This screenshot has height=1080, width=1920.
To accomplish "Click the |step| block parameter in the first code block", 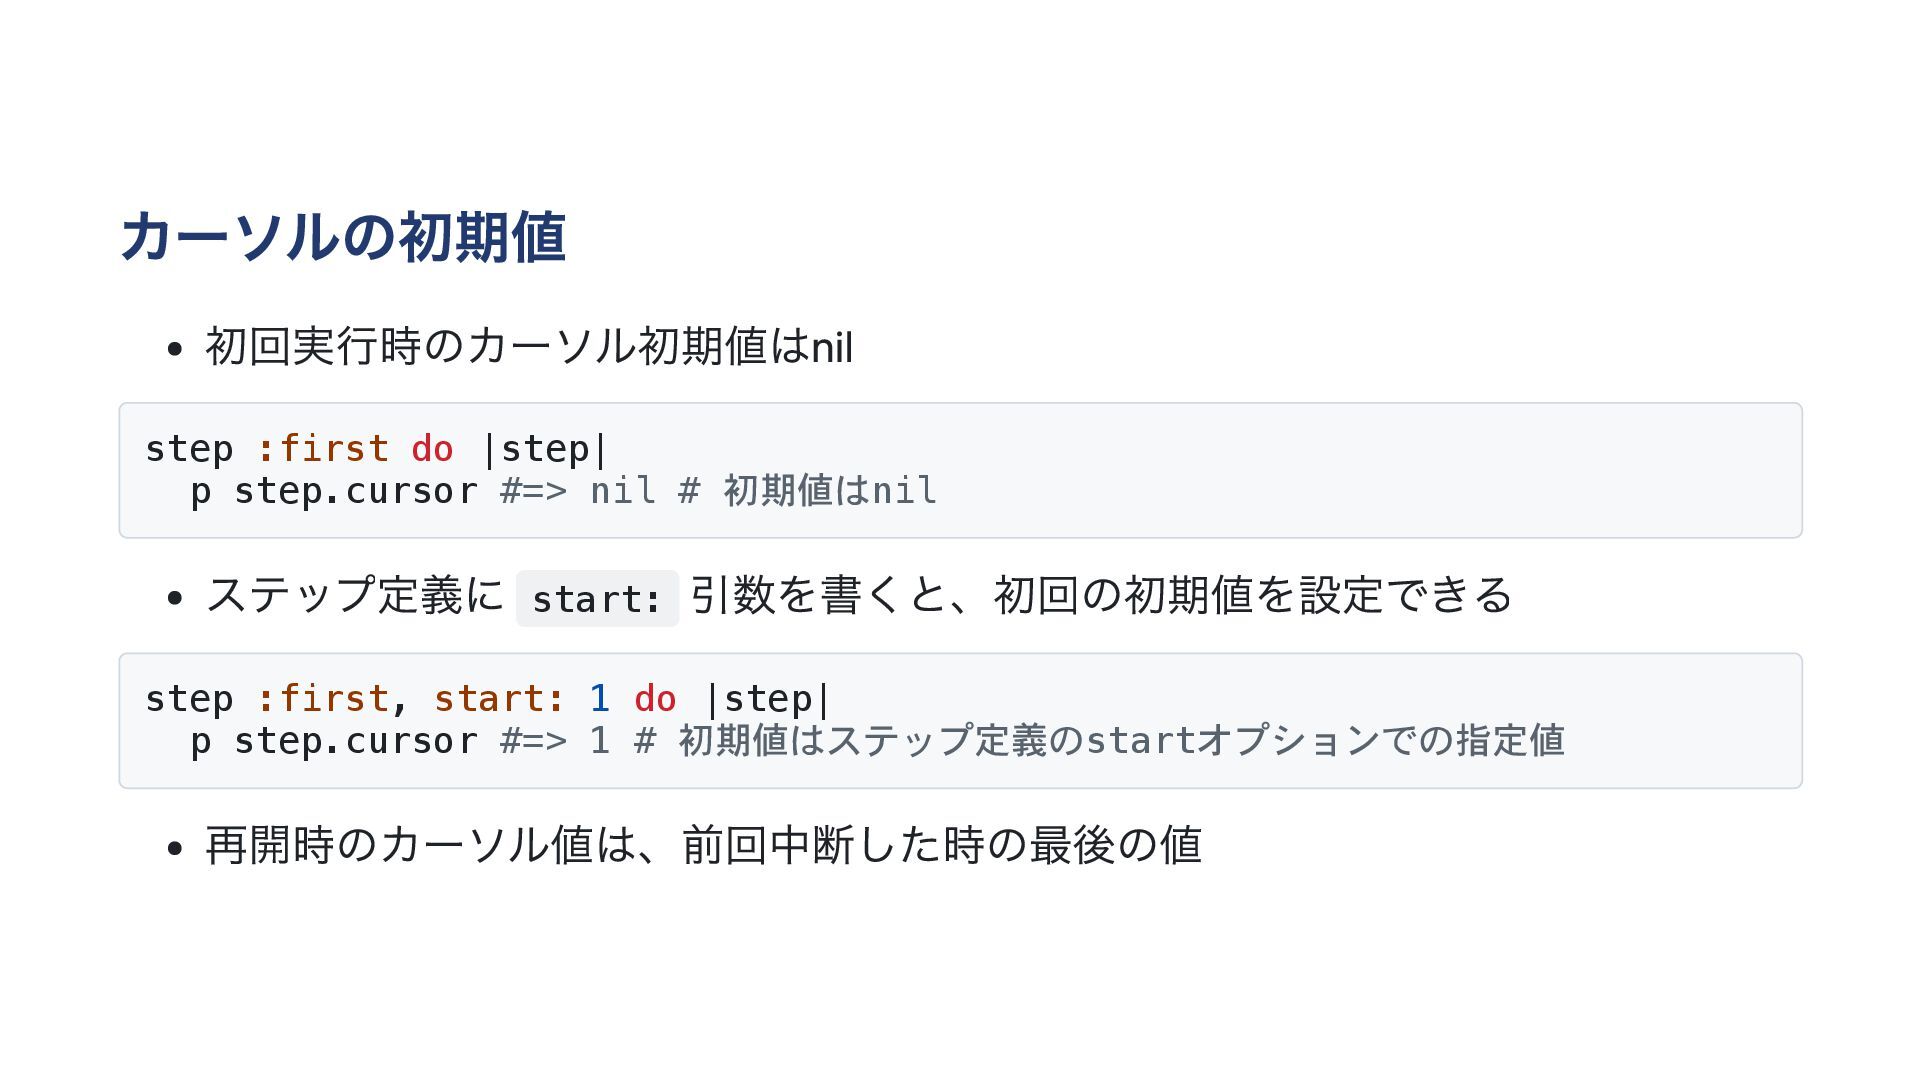I will pyautogui.click(x=544, y=449).
